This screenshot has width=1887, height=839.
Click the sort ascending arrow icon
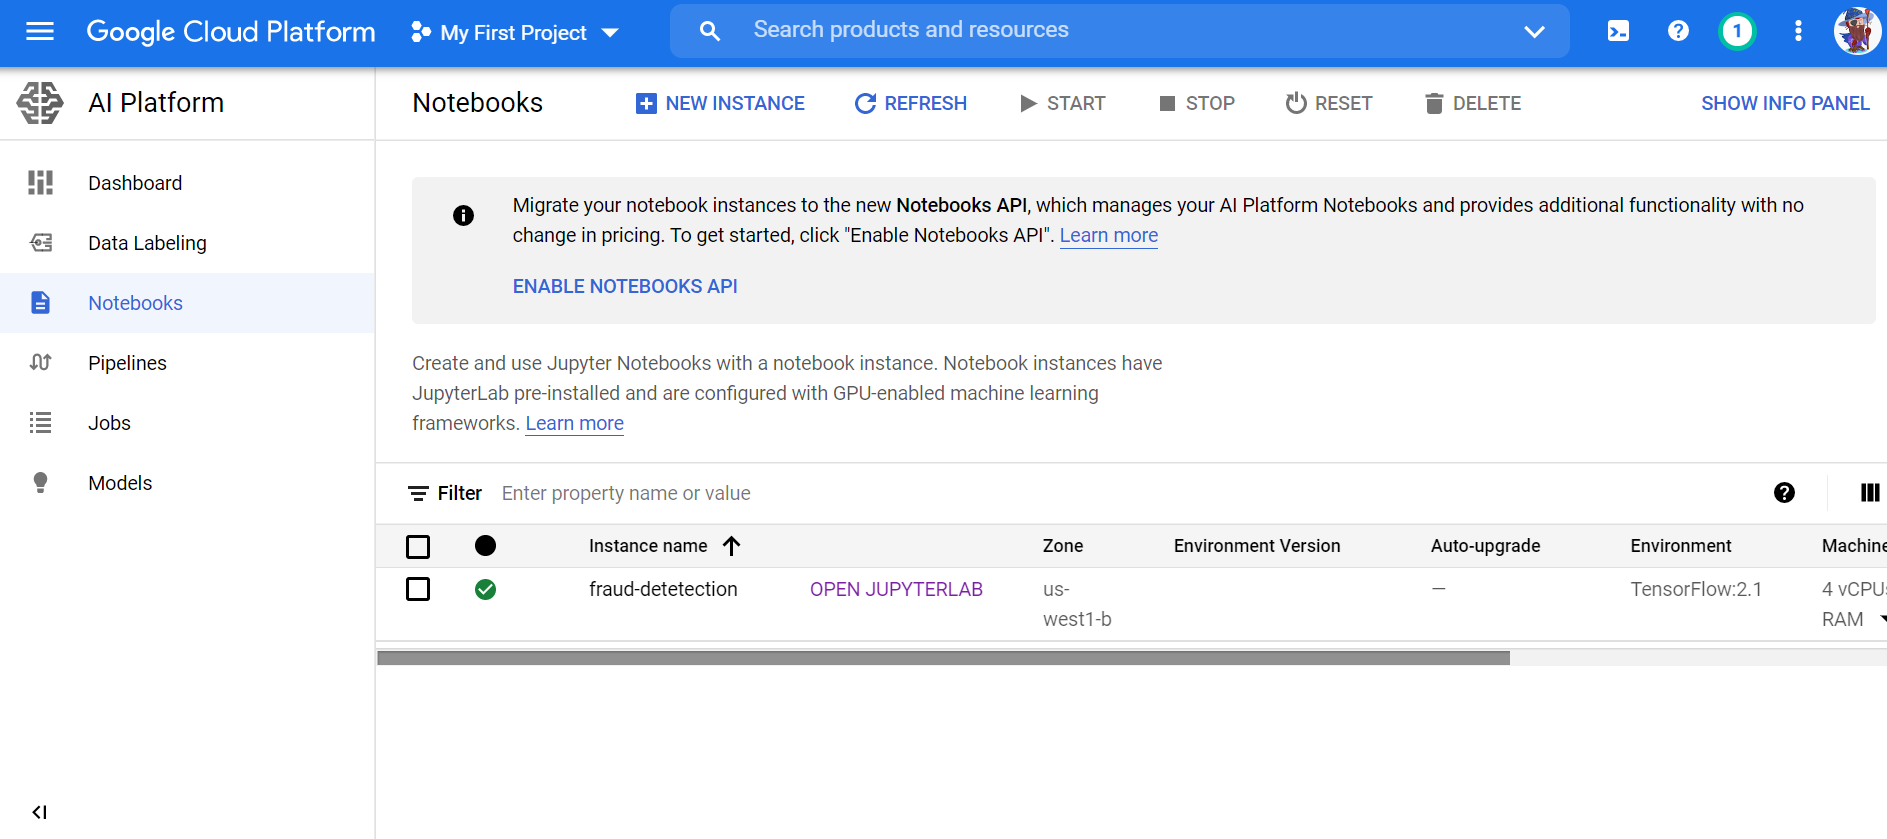tap(731, 545)
